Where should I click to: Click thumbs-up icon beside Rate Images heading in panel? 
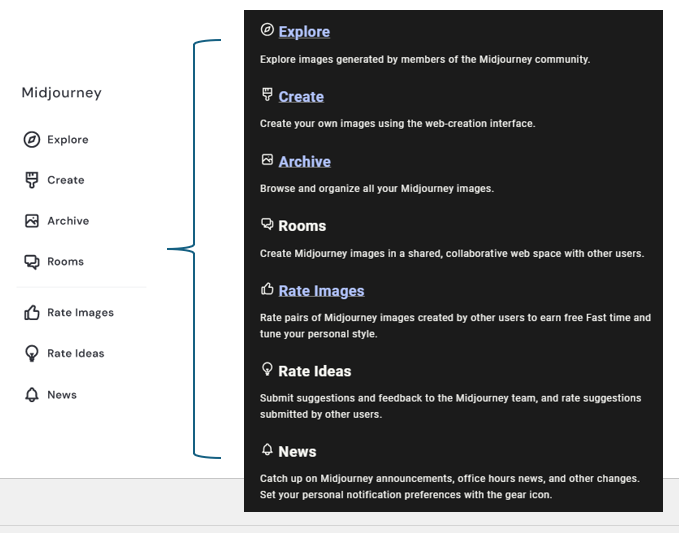[267, 288]
